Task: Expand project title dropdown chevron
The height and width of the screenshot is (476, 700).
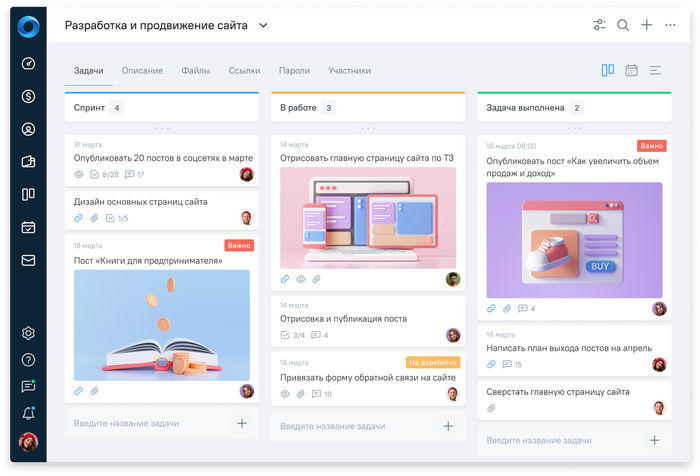Action: coord(263,26)
